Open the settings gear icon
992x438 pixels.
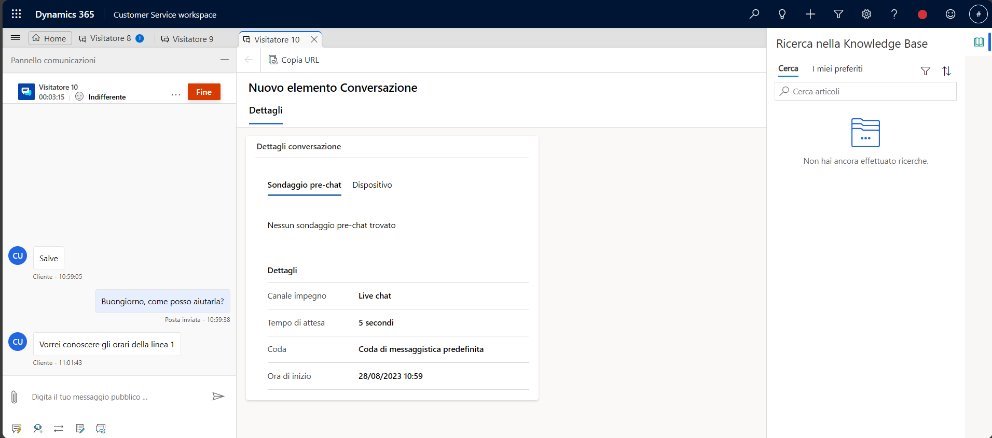866,14
